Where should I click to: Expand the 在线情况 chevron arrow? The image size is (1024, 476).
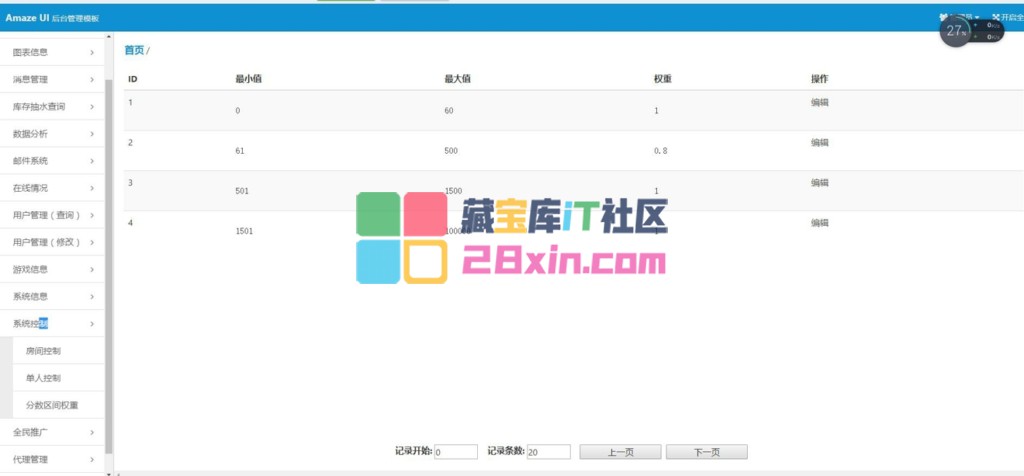[x=92, y=188]
